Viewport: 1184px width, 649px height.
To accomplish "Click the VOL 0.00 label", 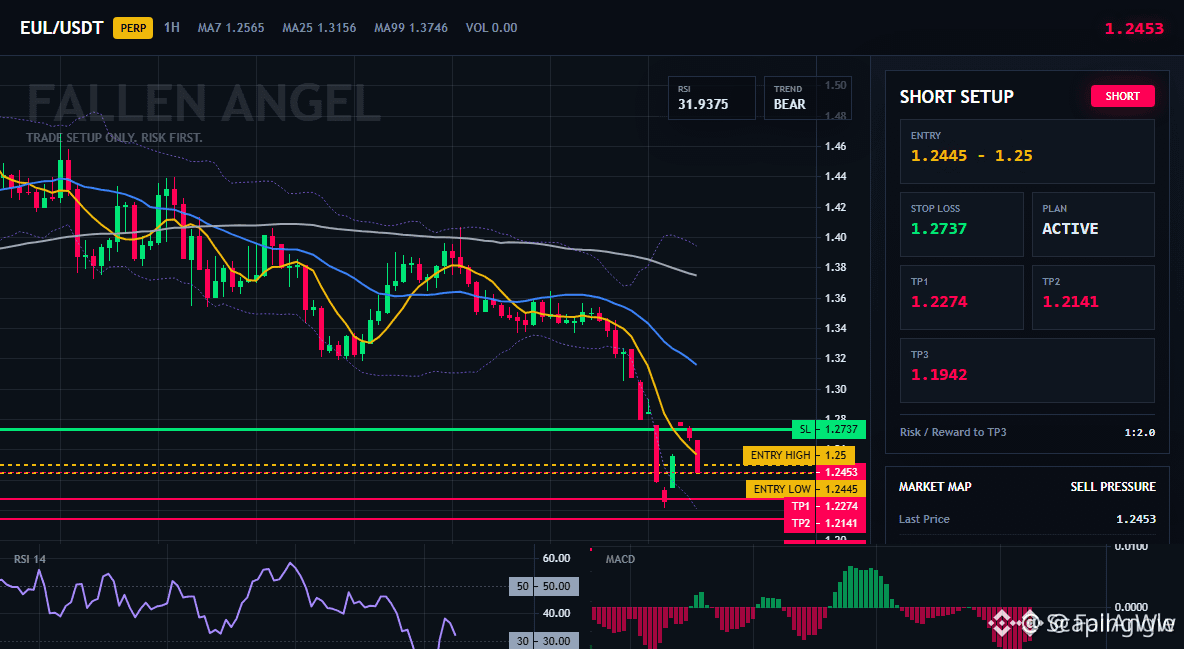I will tap(492, 28).
